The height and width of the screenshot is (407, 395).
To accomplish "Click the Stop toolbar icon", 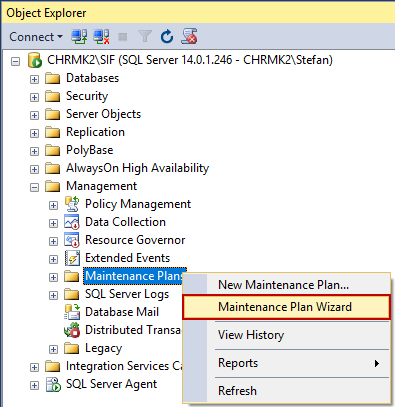I will click(x=123, y=37).
